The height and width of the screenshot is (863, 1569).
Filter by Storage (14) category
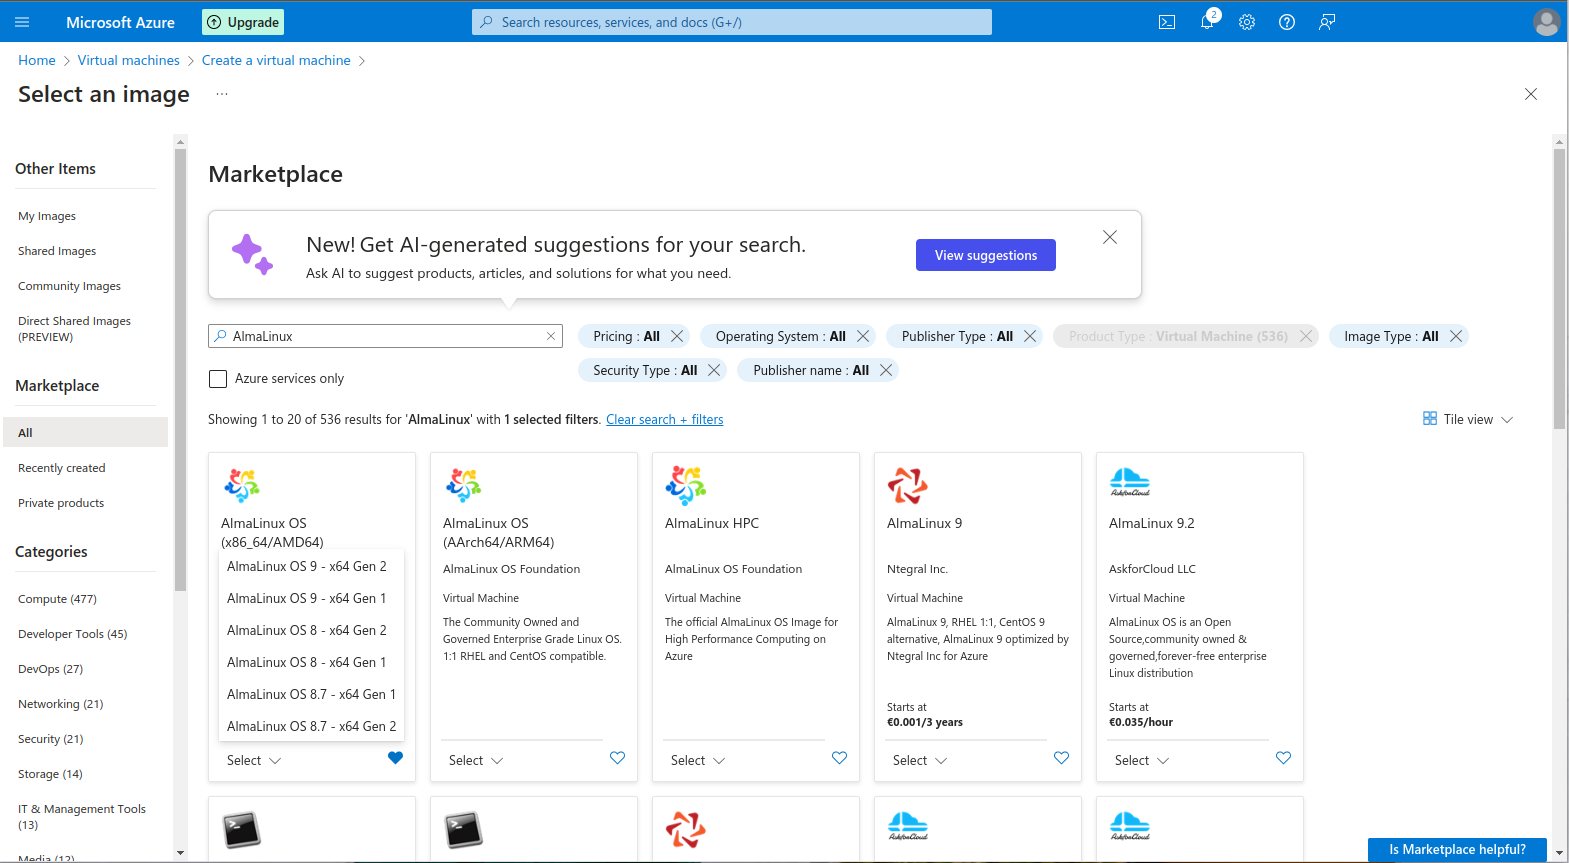[x=50, y=774]
